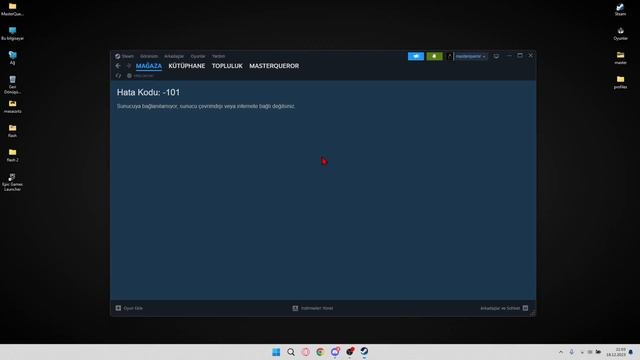This screenshot has height=360, width=640.
Task: Click the blue announcements megaphone button
Action: [416, 56]
